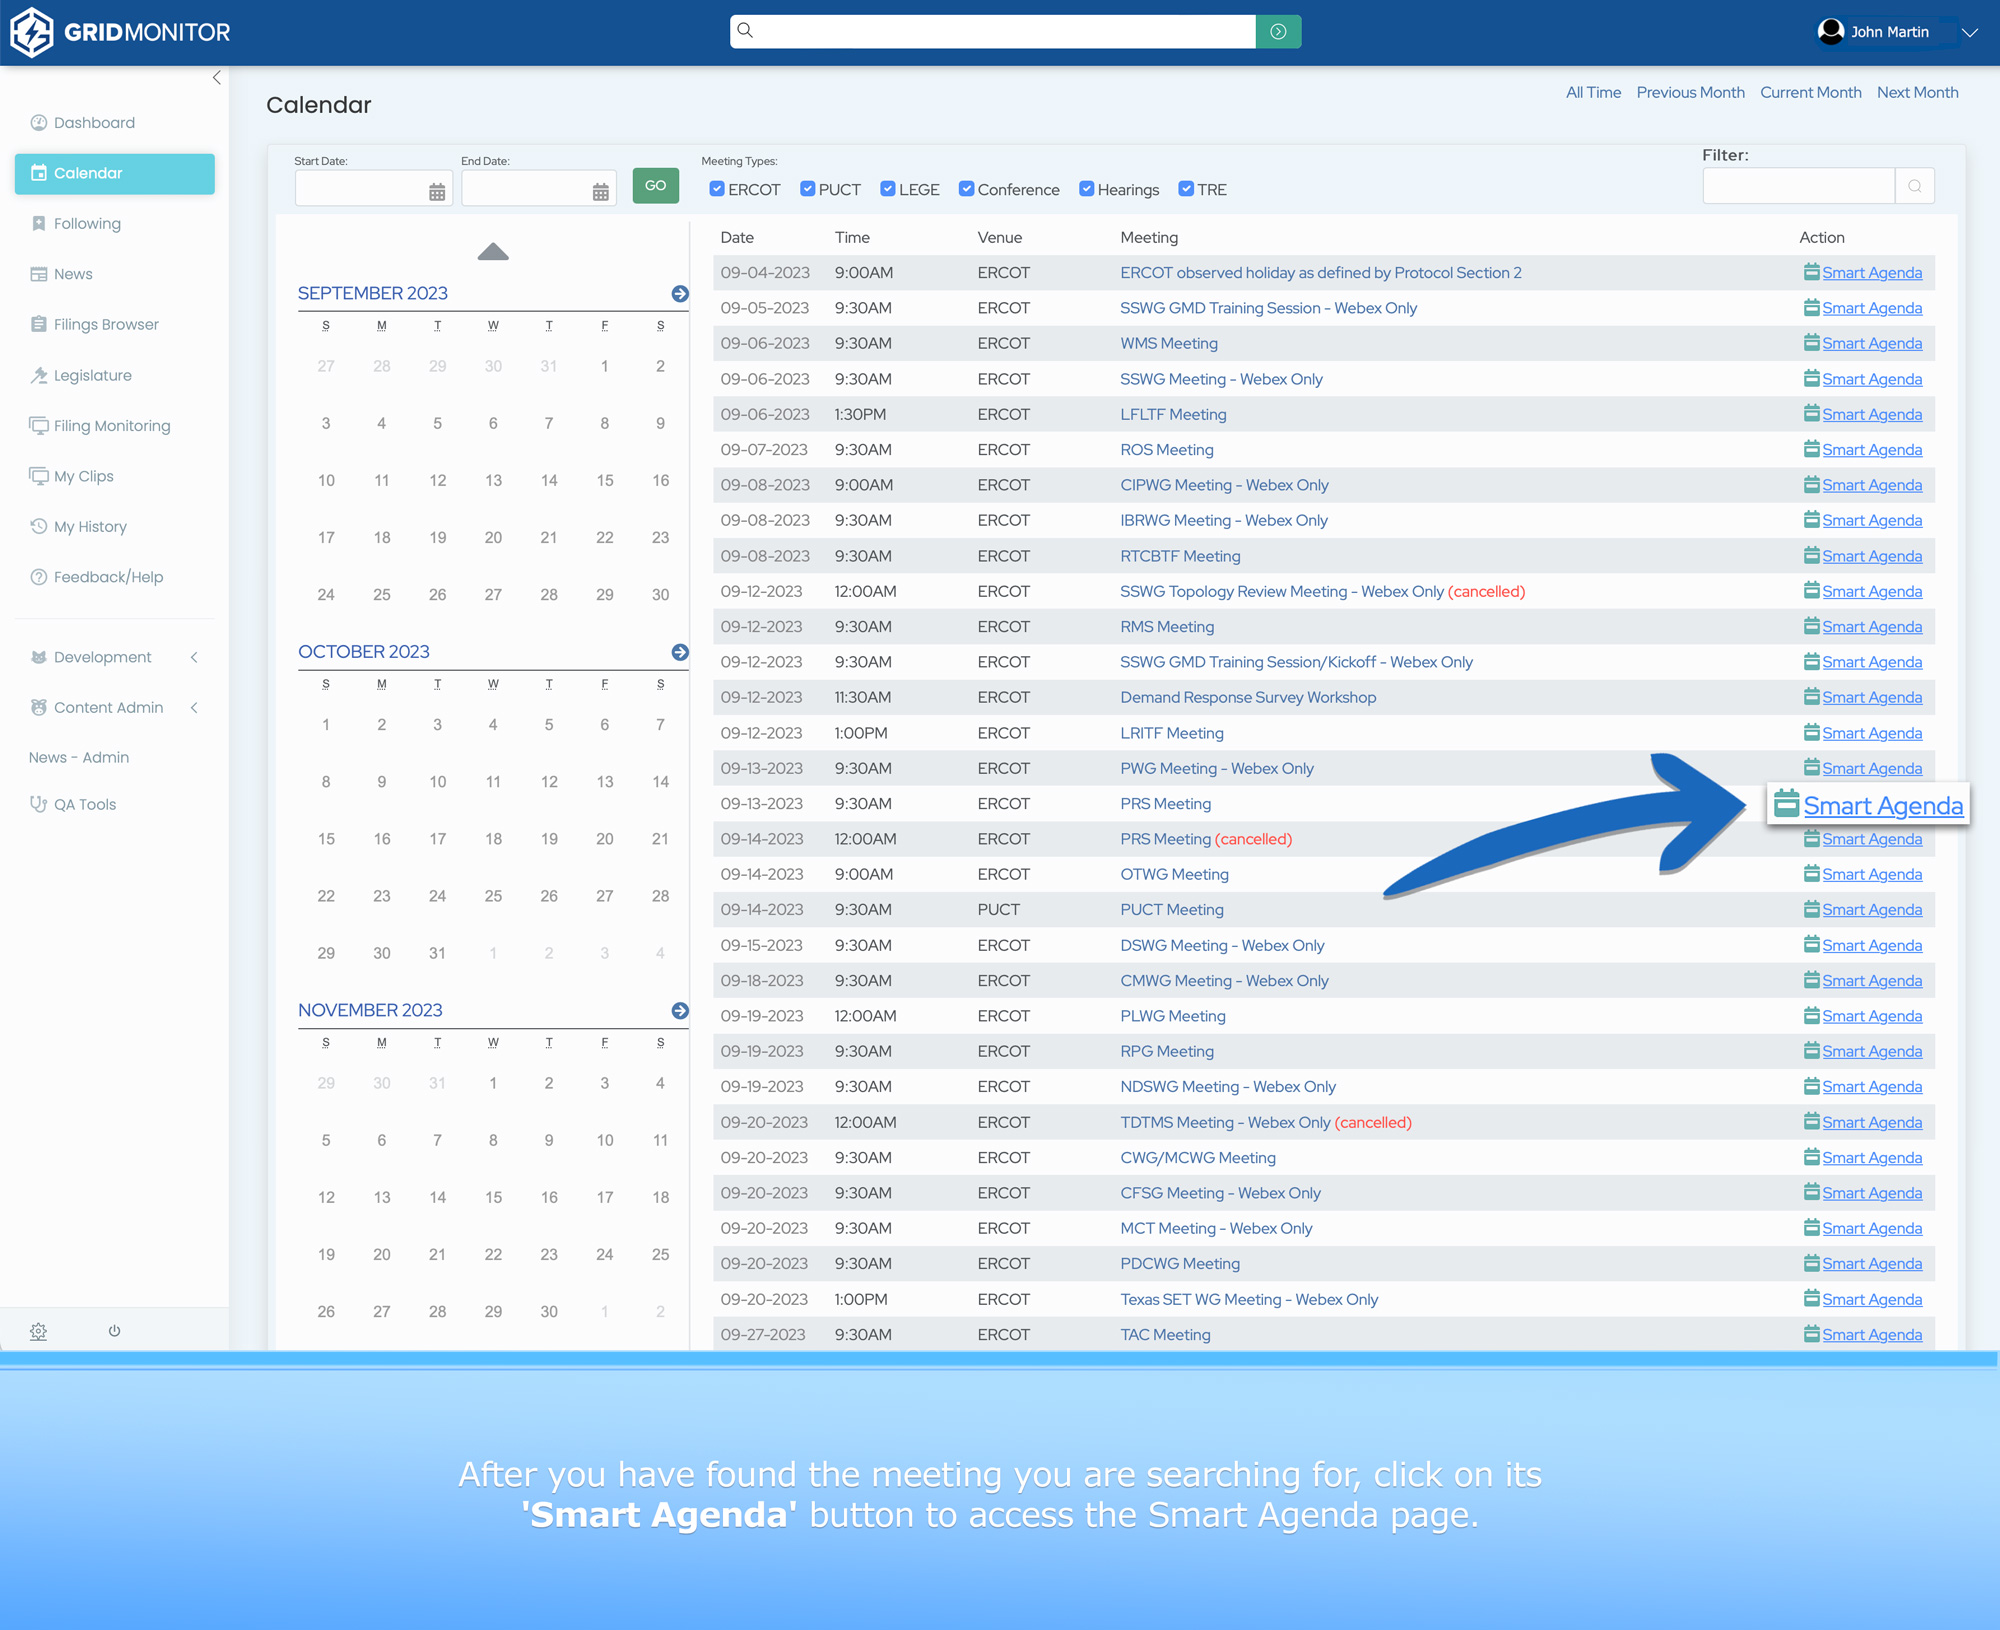Open the RTCBTF Meeting link
The image size is (2000, 1630).
[1180, 557]
